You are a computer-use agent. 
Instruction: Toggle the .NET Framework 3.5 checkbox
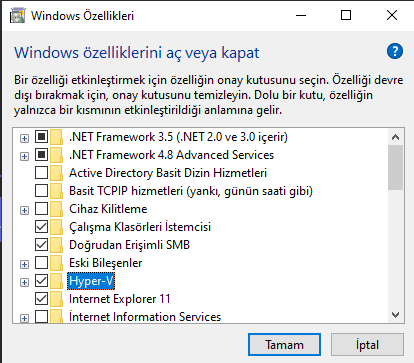click(x=41, y=137)
